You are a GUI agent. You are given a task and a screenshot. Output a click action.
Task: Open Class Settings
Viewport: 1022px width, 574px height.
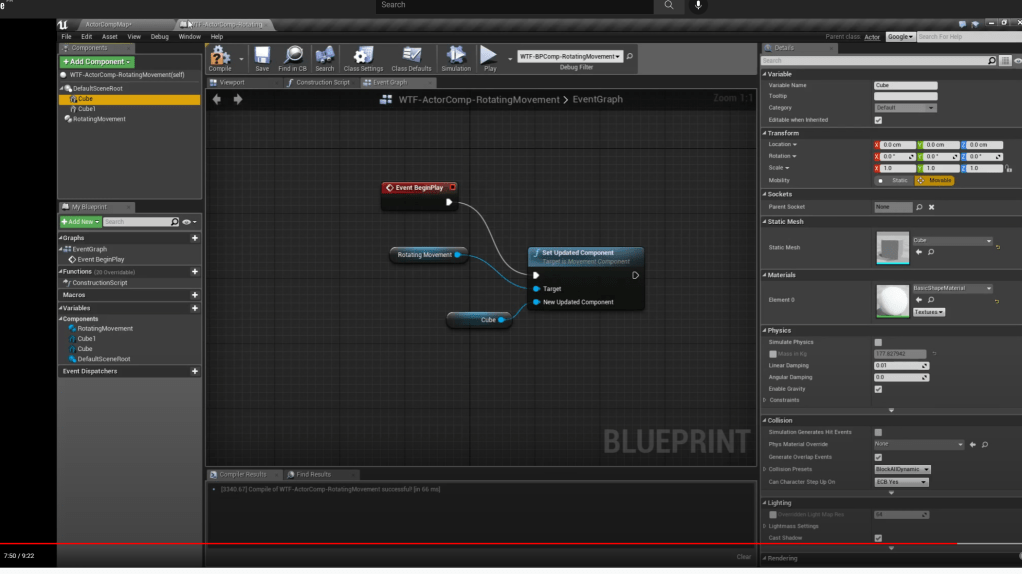click(364, 57)
